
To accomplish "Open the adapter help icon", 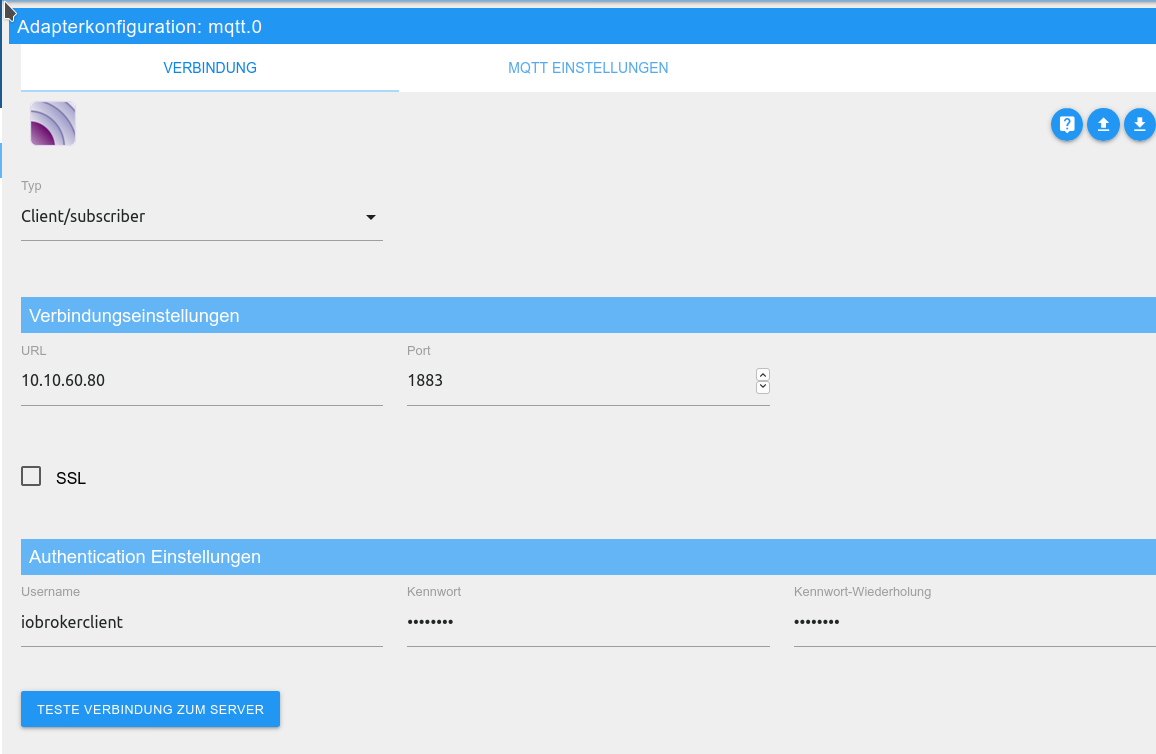I will (x=1066, y=125).
